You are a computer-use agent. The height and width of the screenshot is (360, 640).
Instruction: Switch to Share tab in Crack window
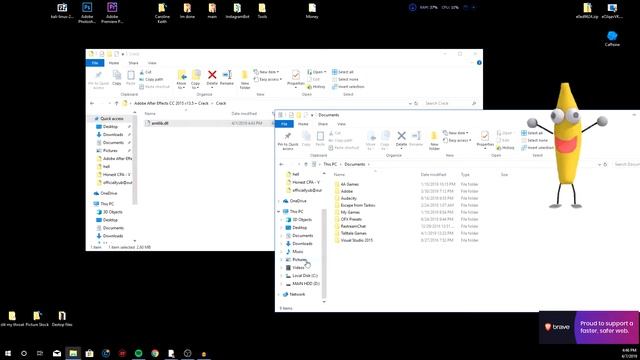[133, 63]
